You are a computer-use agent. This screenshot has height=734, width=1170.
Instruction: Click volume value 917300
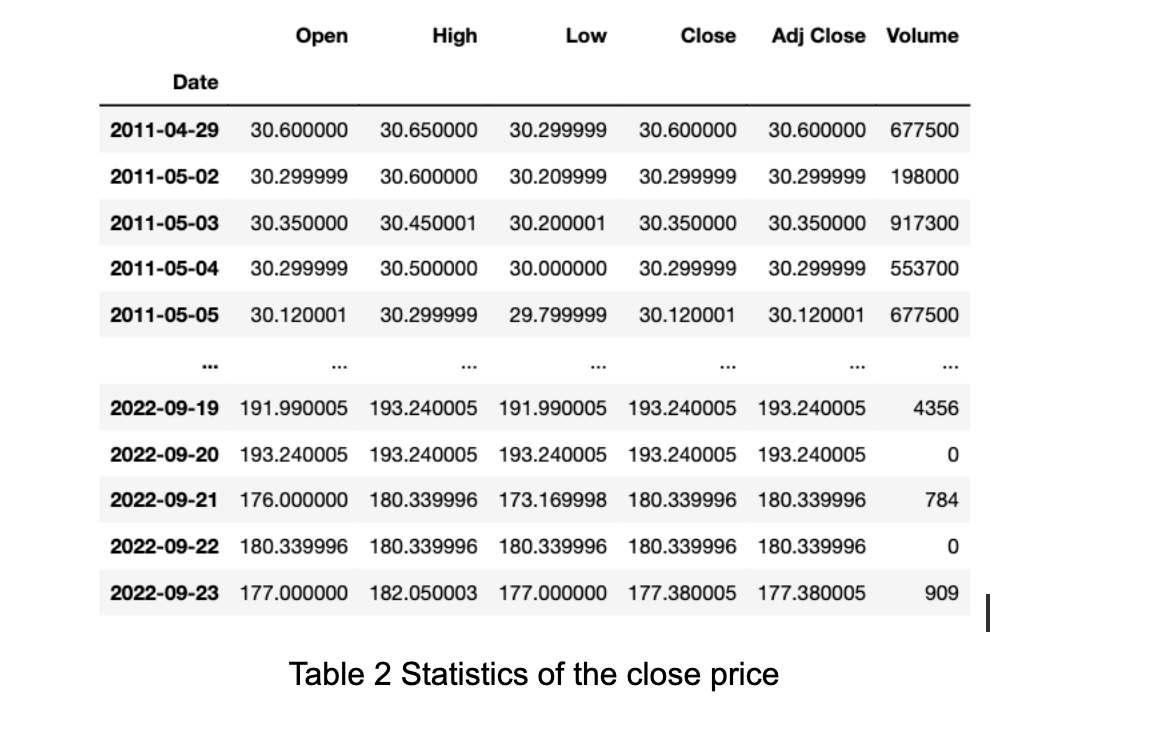(x=924, y=223)
